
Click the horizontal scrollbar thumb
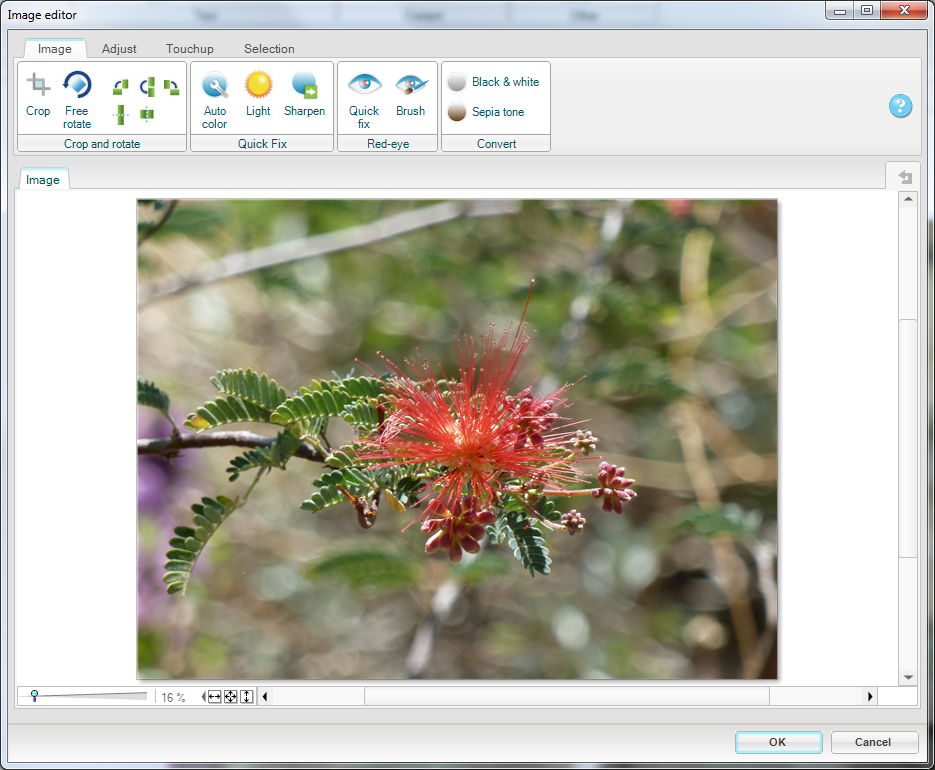[567, 696]
